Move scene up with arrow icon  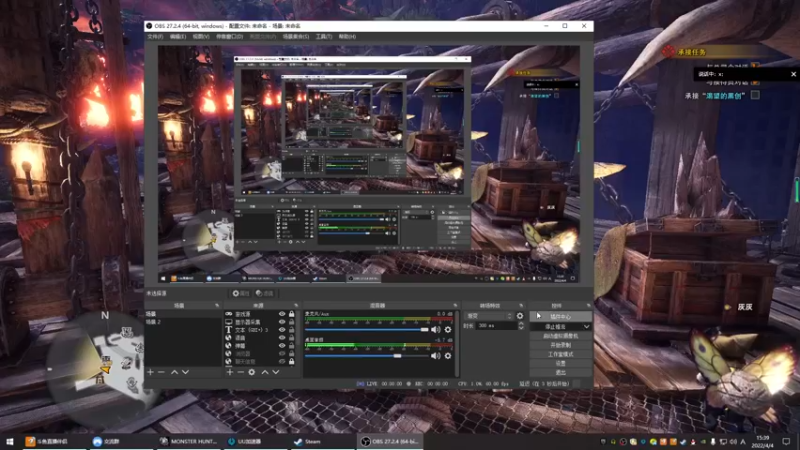coord(174,372)
